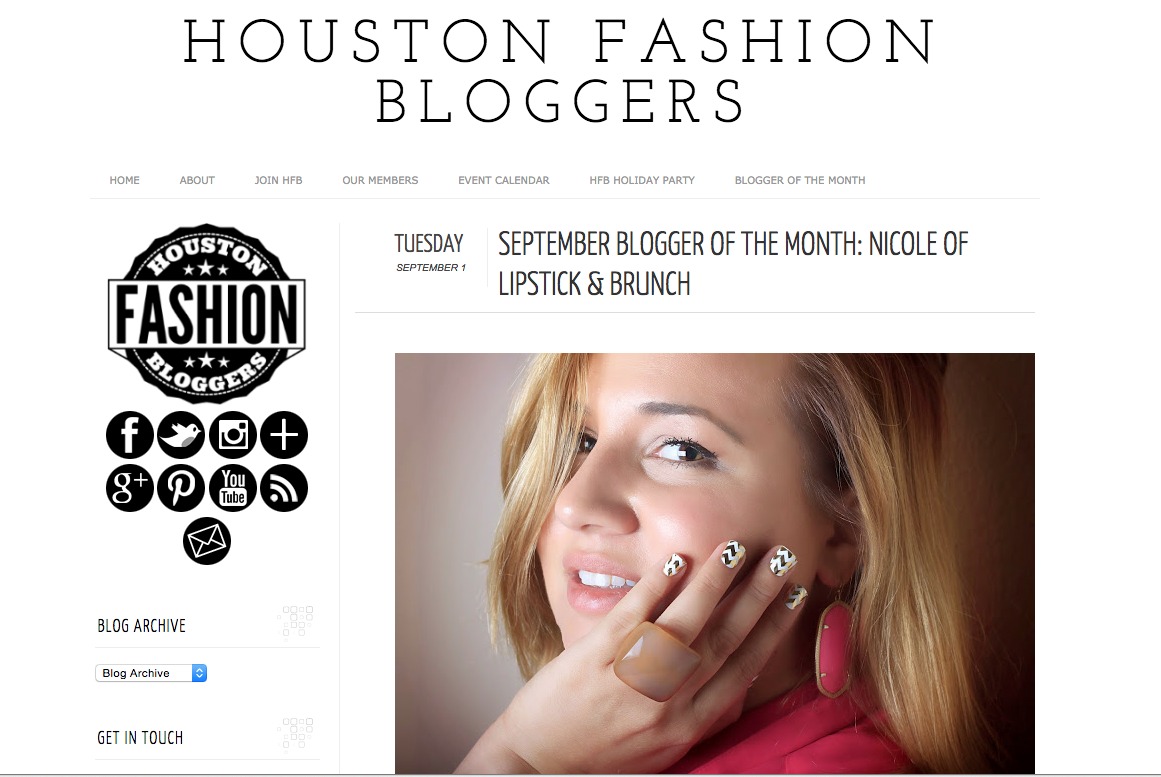Select Our Members menu item

tap(380, 180)
